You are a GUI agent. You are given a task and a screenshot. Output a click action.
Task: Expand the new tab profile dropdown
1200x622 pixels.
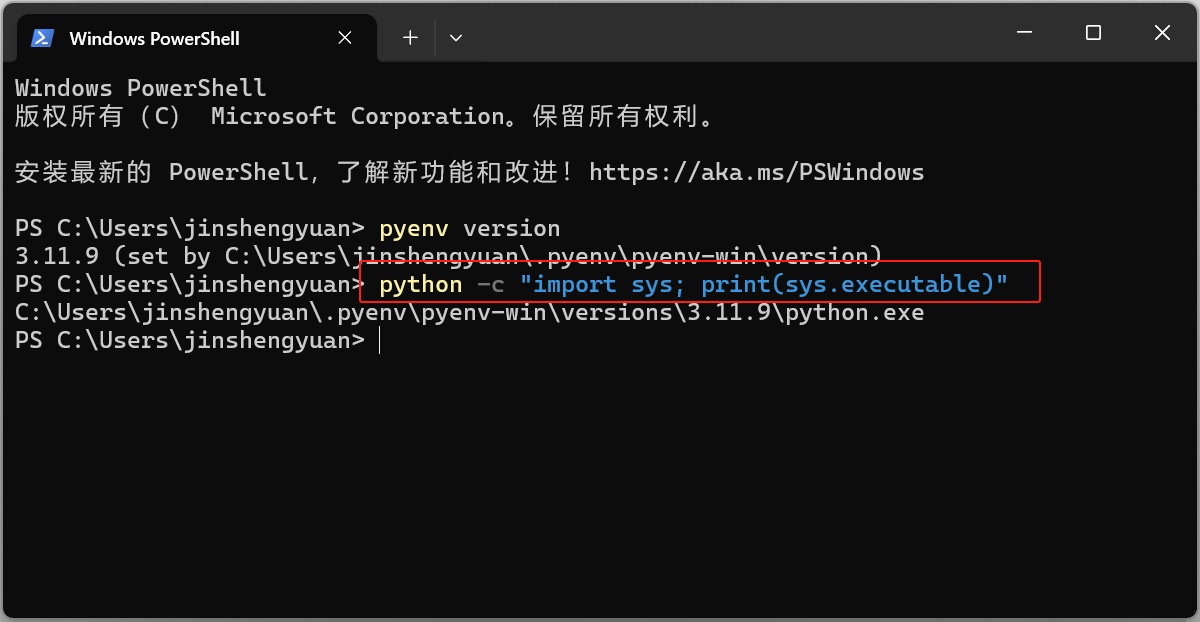456,38
